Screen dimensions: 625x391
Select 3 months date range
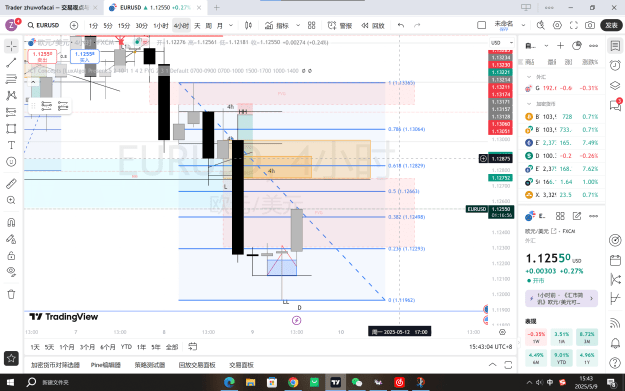tap(87, 347)
